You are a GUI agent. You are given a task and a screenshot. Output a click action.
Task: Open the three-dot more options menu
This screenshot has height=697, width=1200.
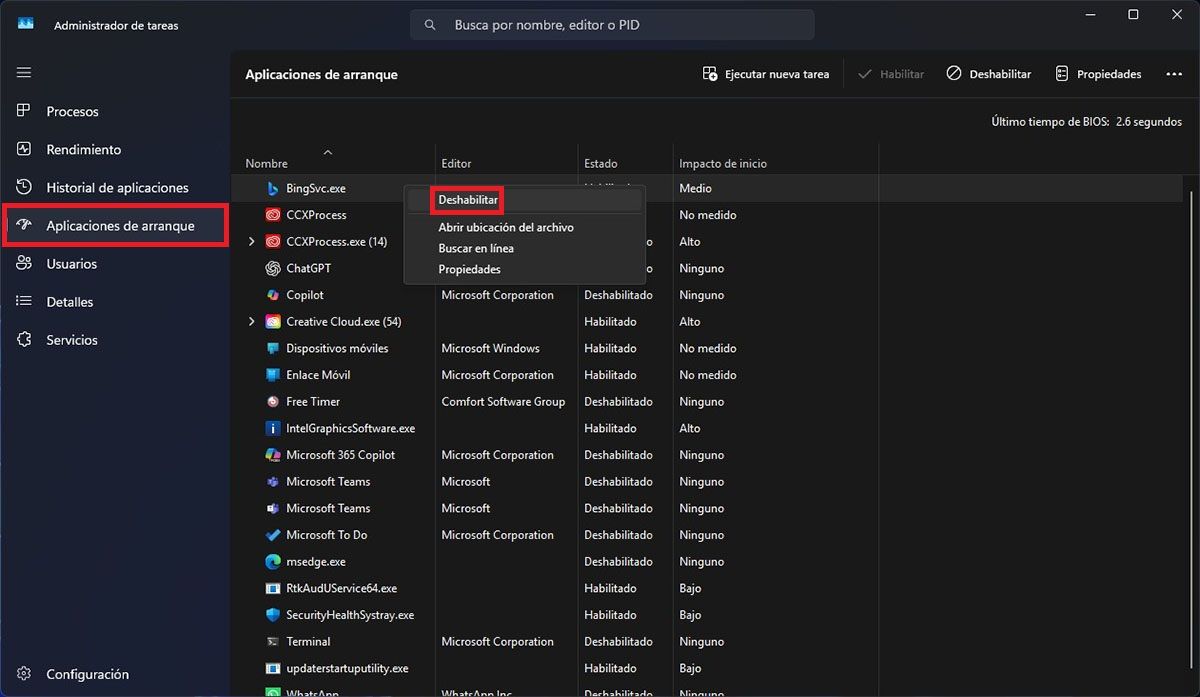click(1174, 74)
